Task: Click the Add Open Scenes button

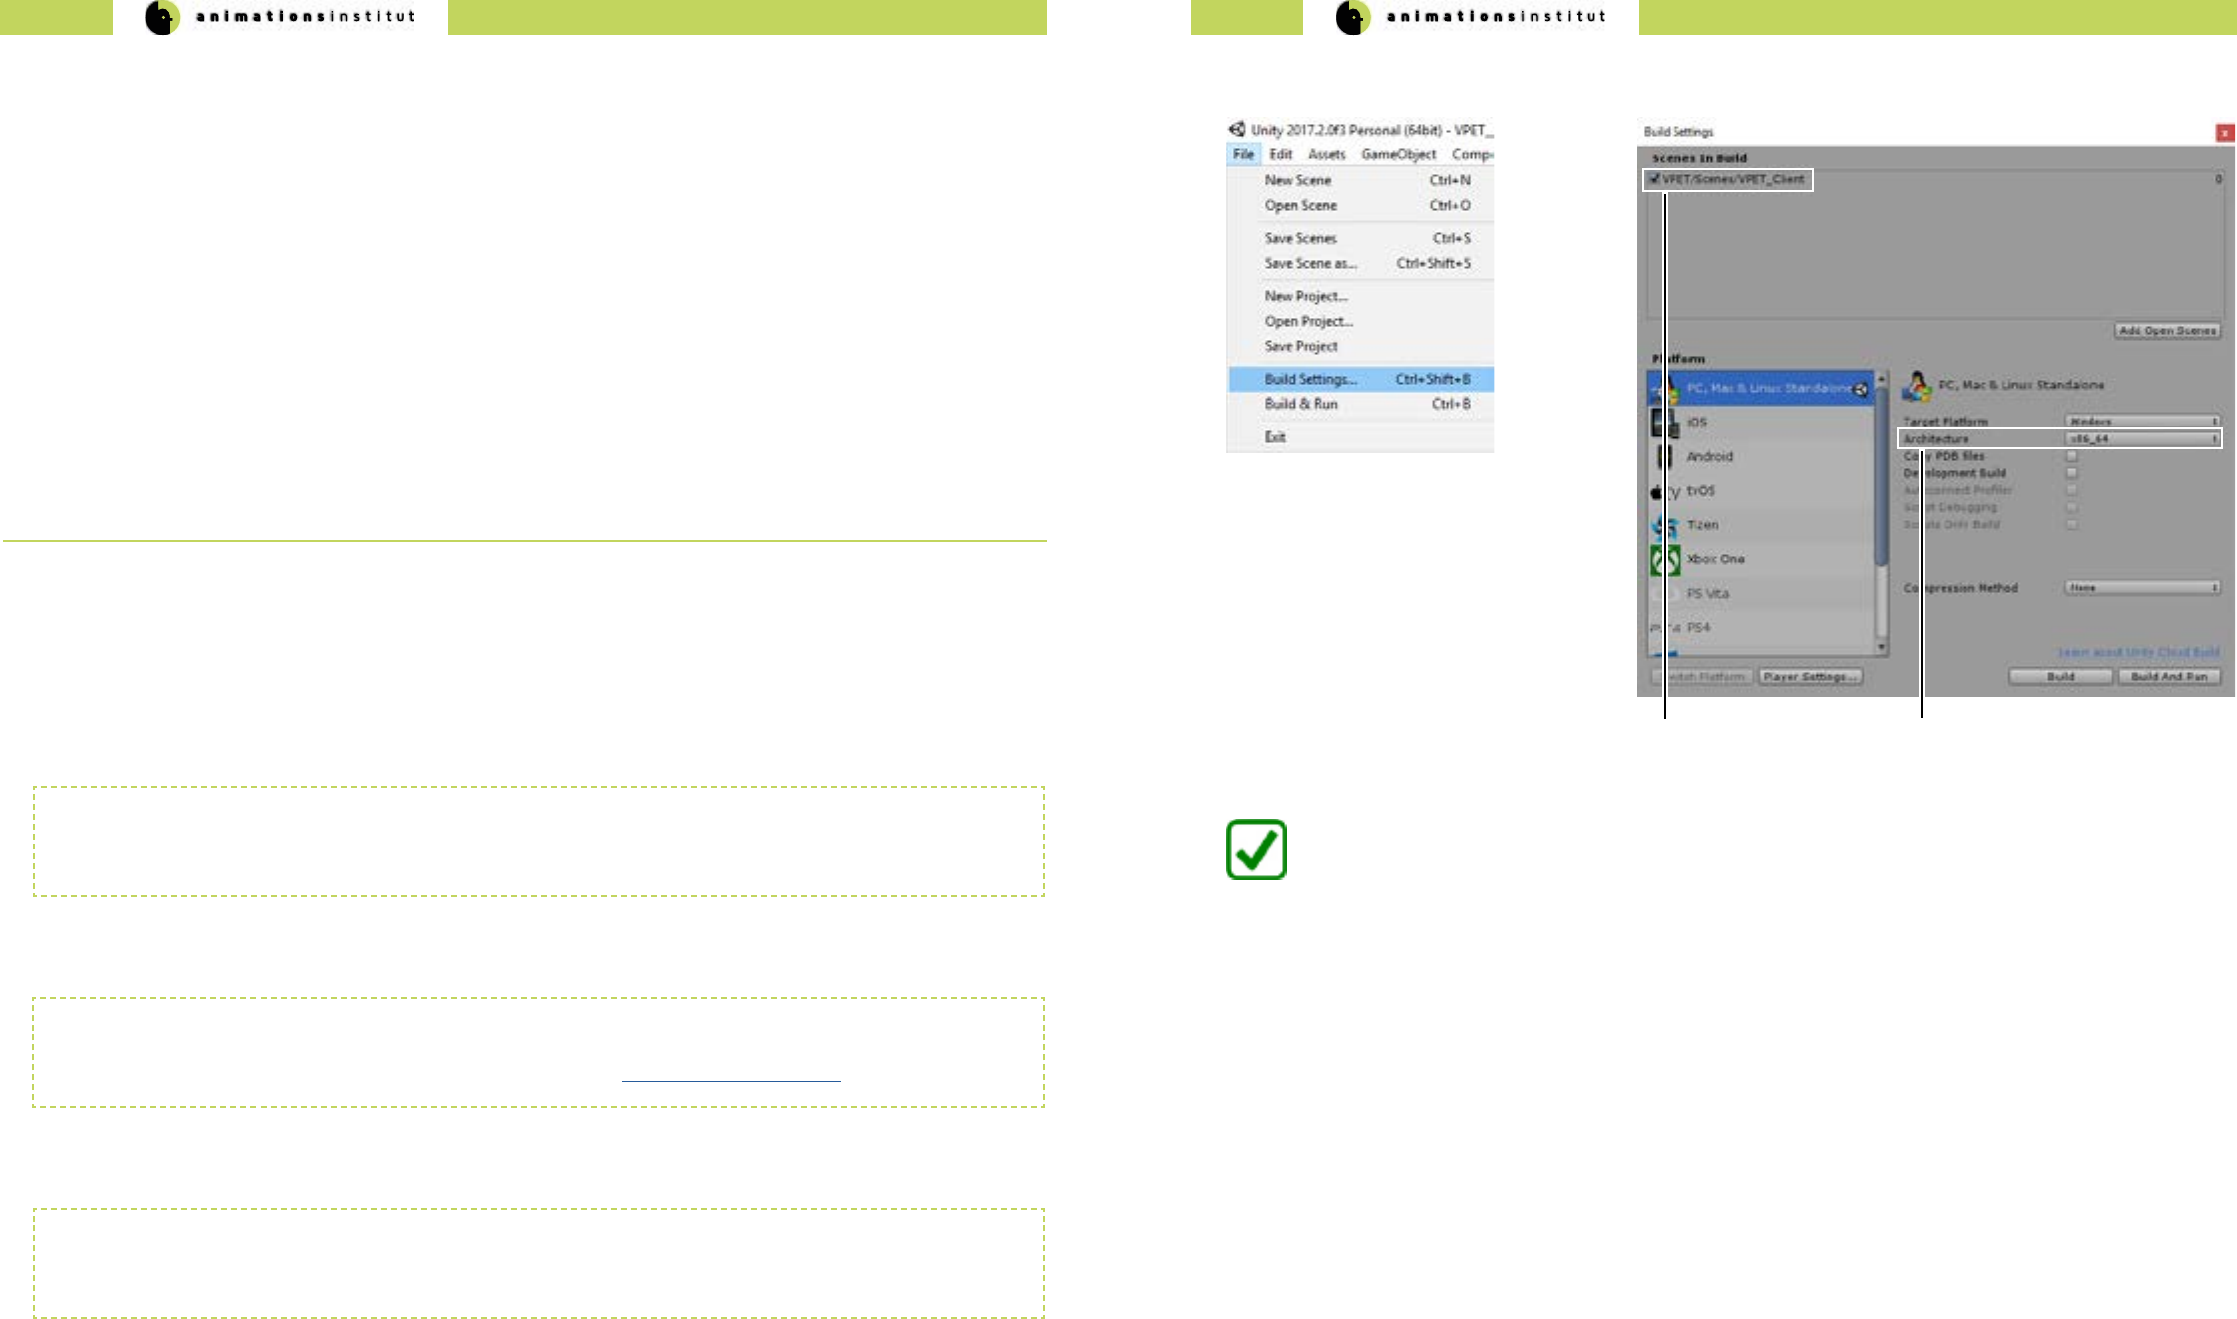Action: (2167, 331)
